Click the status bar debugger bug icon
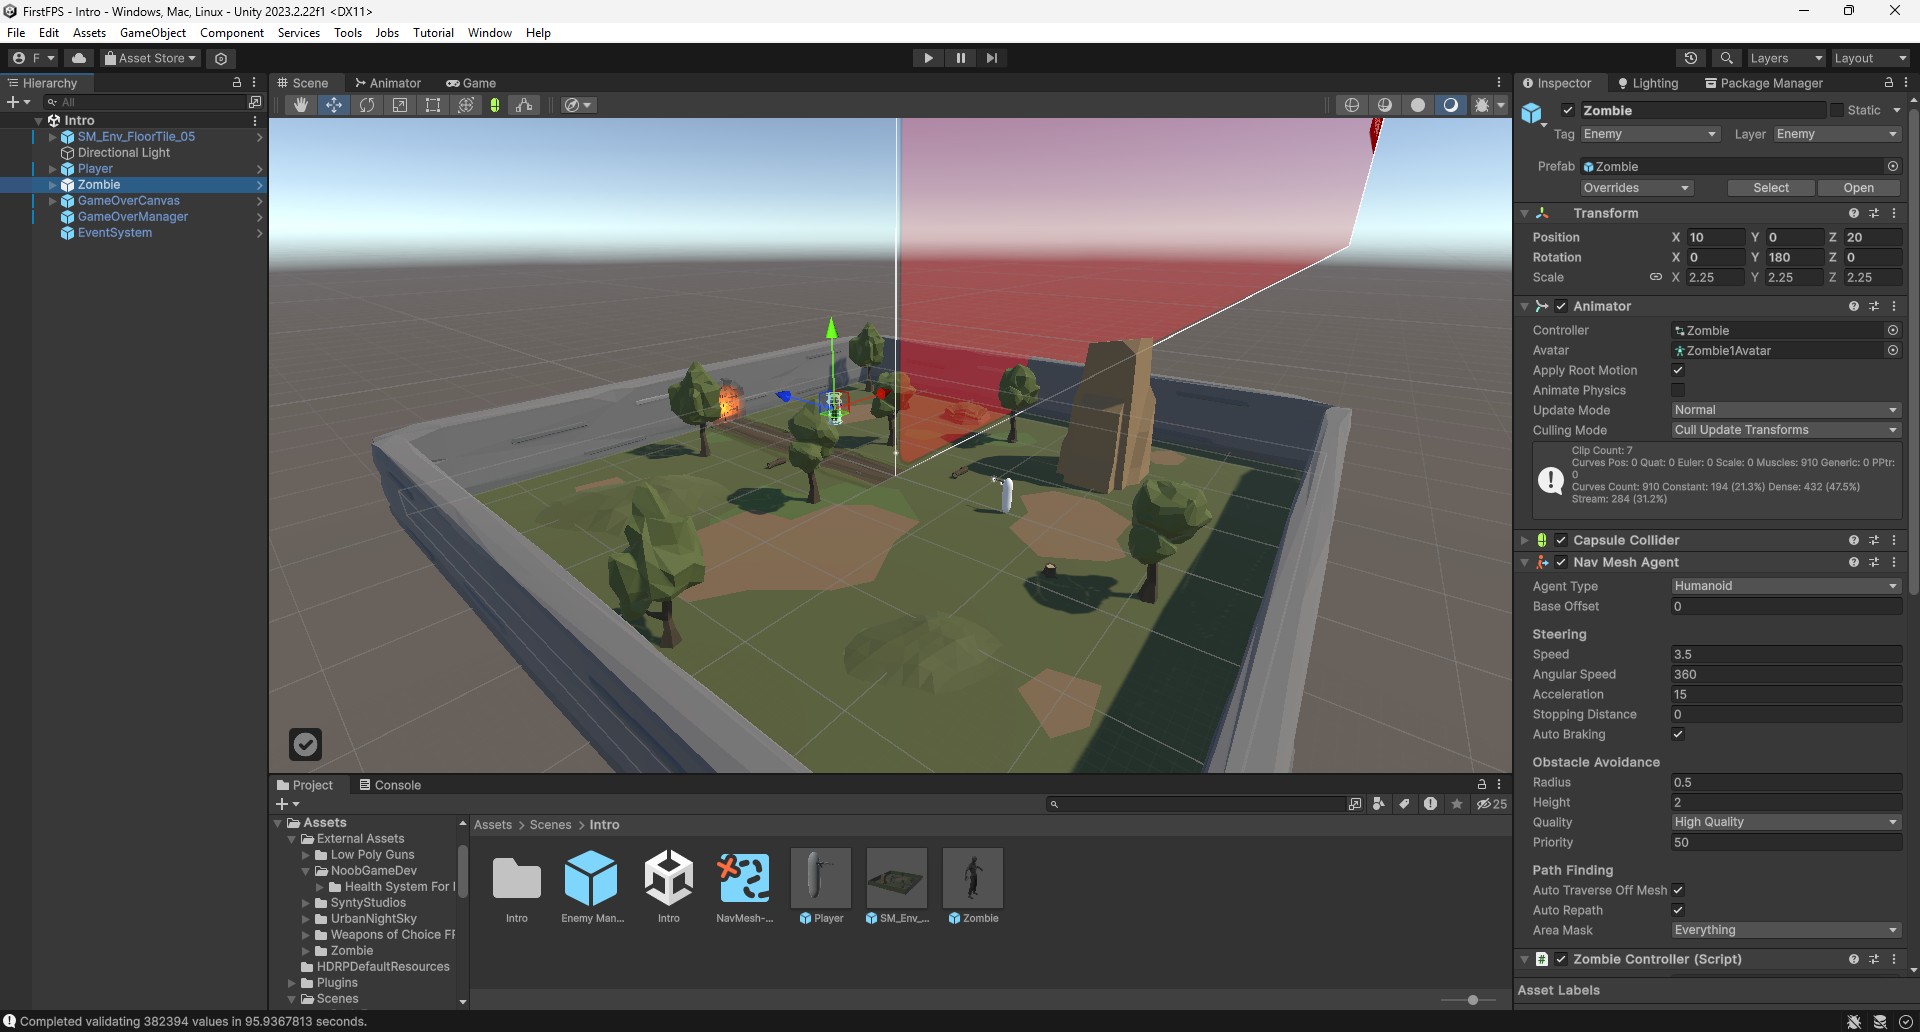This screenshot has width=1920, height=1032. coord(1854,1021)
